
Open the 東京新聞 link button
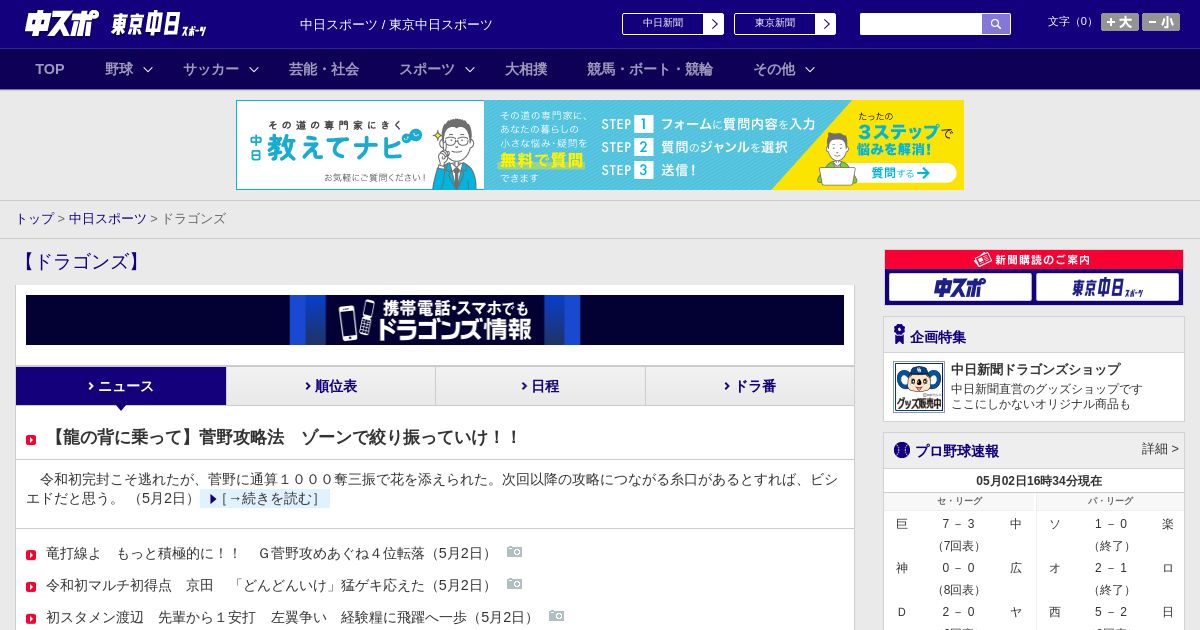tap(785, 24)
